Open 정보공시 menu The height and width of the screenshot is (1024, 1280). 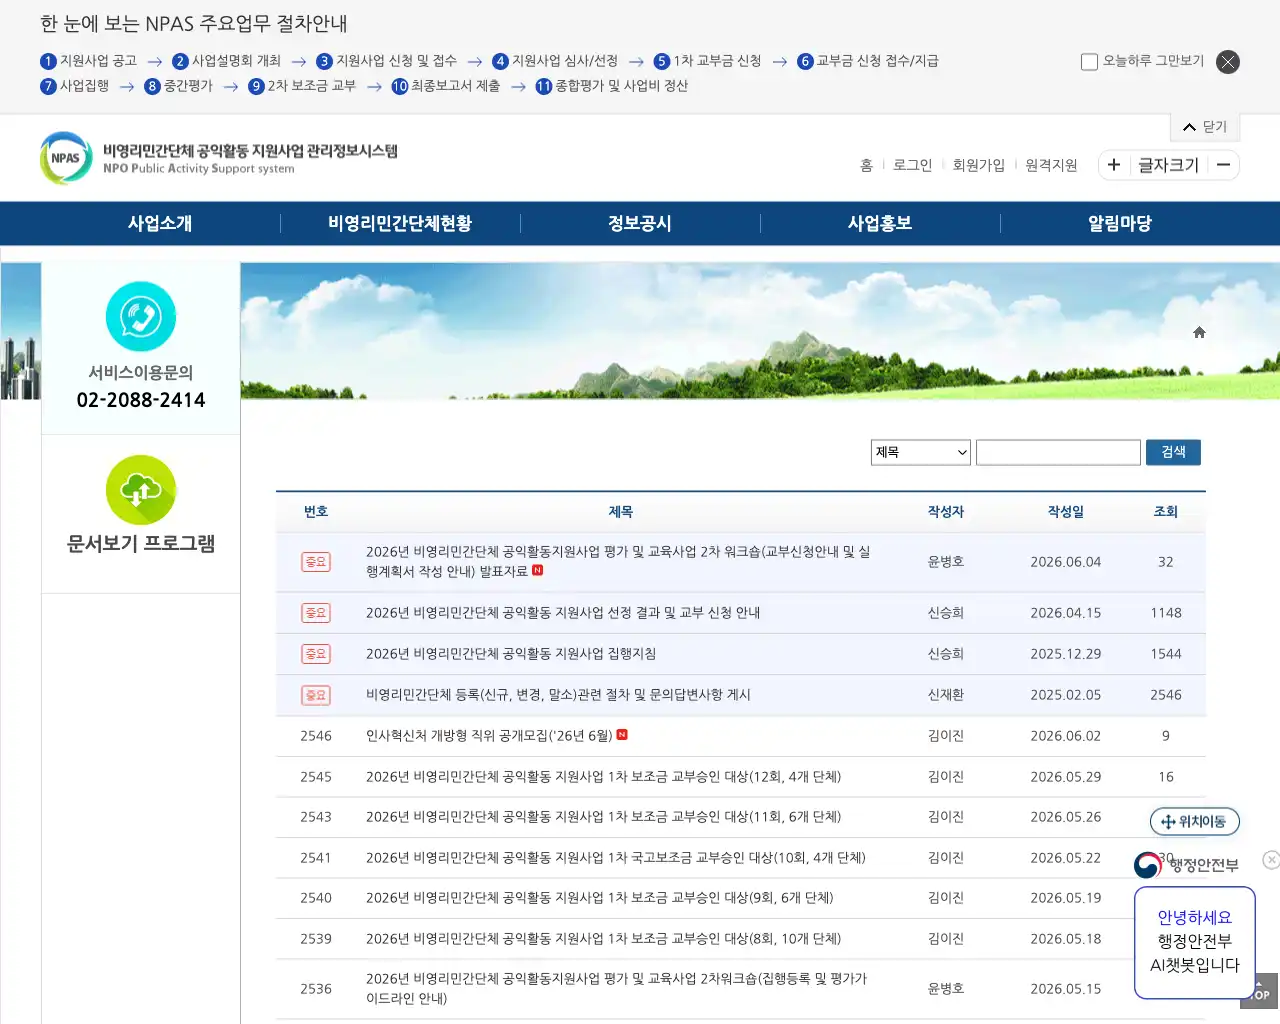point(640,224)
